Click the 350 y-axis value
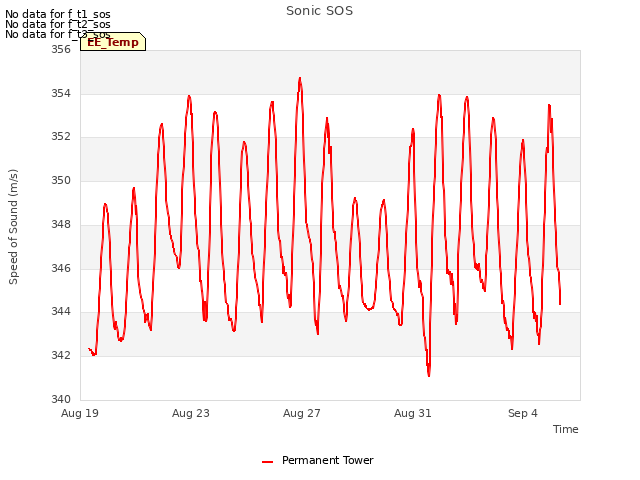Screen dimensions: 640x480 click(61, 180)
